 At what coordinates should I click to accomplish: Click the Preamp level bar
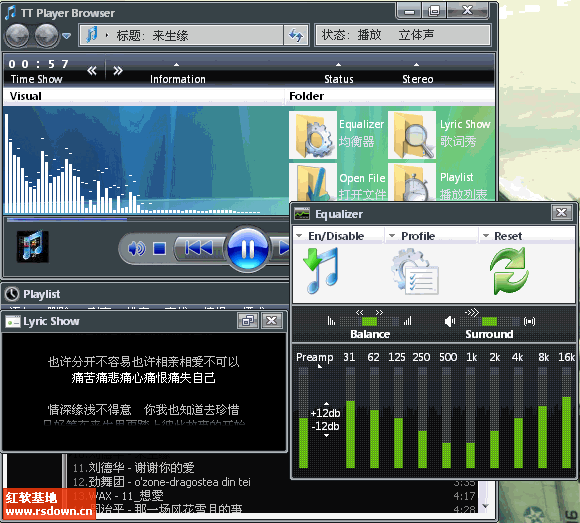303,418
